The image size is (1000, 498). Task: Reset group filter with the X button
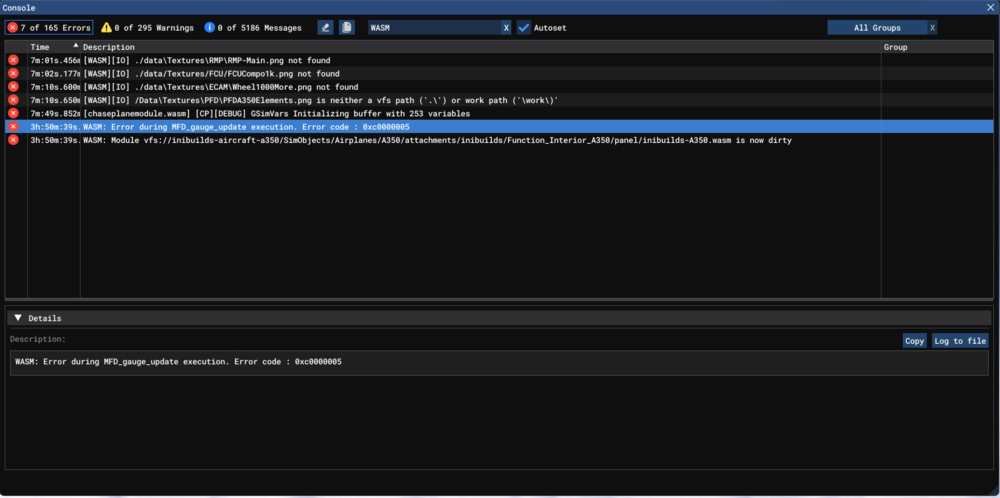[932, 28]
